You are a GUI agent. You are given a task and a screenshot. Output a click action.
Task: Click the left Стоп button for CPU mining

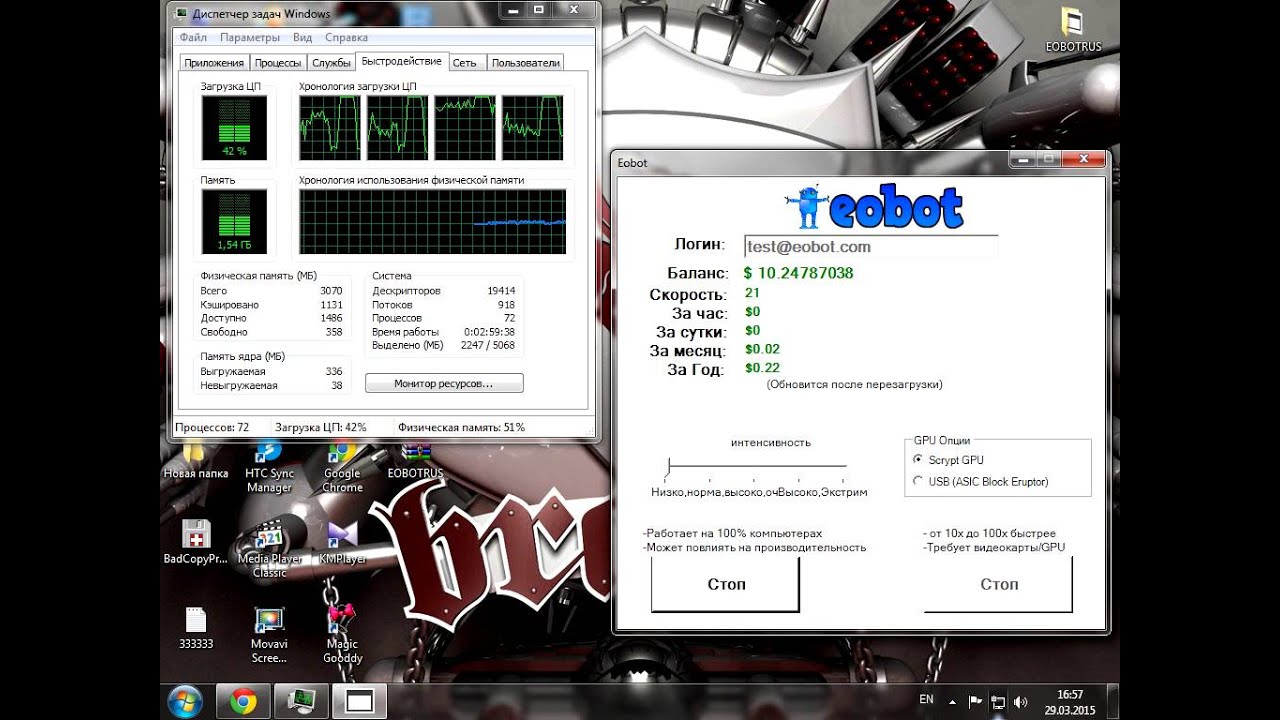pos(726,584)
